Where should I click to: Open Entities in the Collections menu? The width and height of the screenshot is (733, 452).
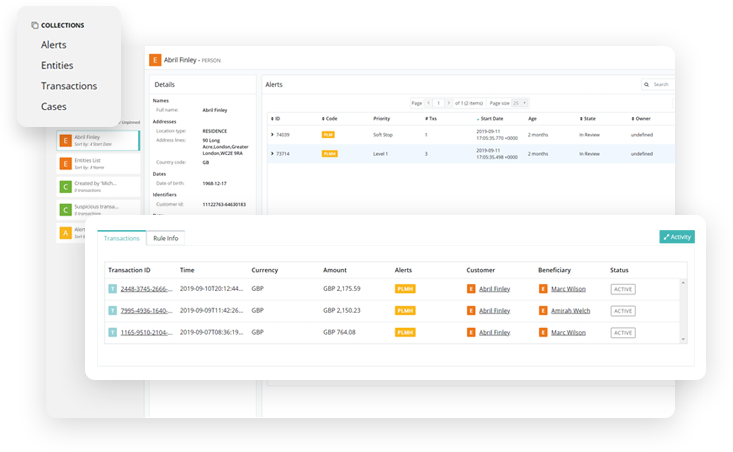click(57, 65)
